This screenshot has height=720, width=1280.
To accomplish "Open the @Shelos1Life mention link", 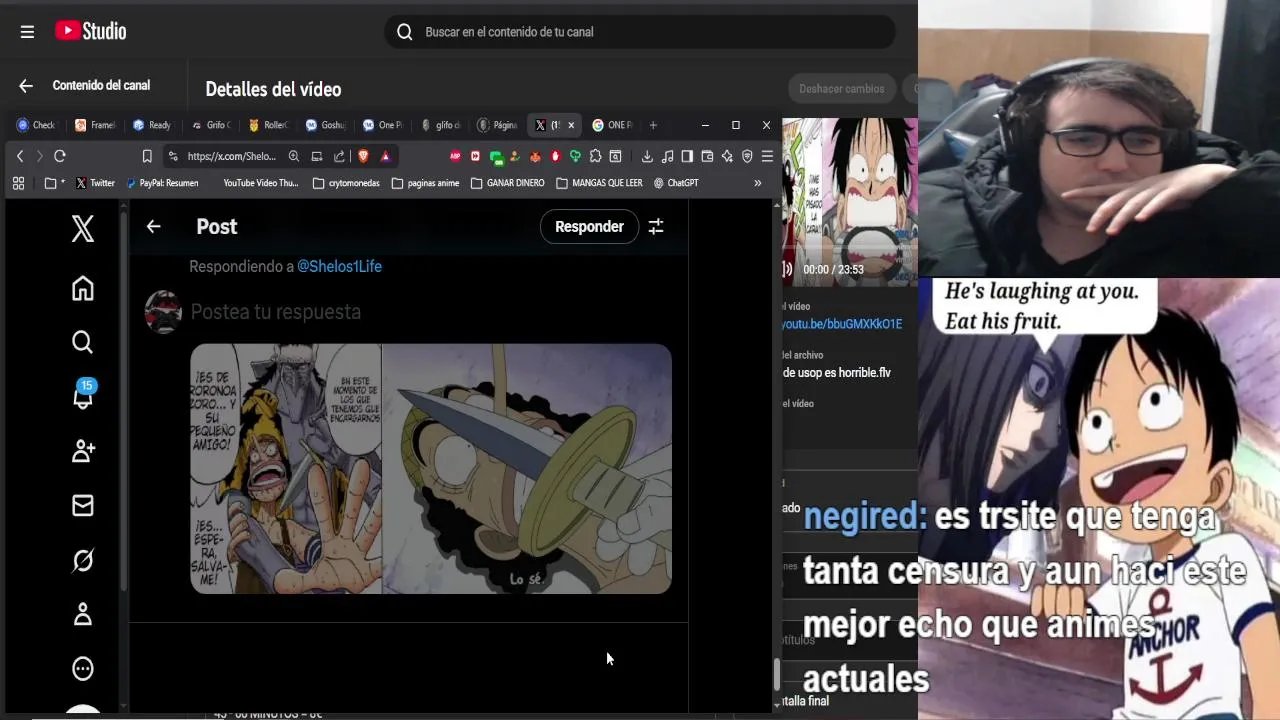I will tap(339, 266).
